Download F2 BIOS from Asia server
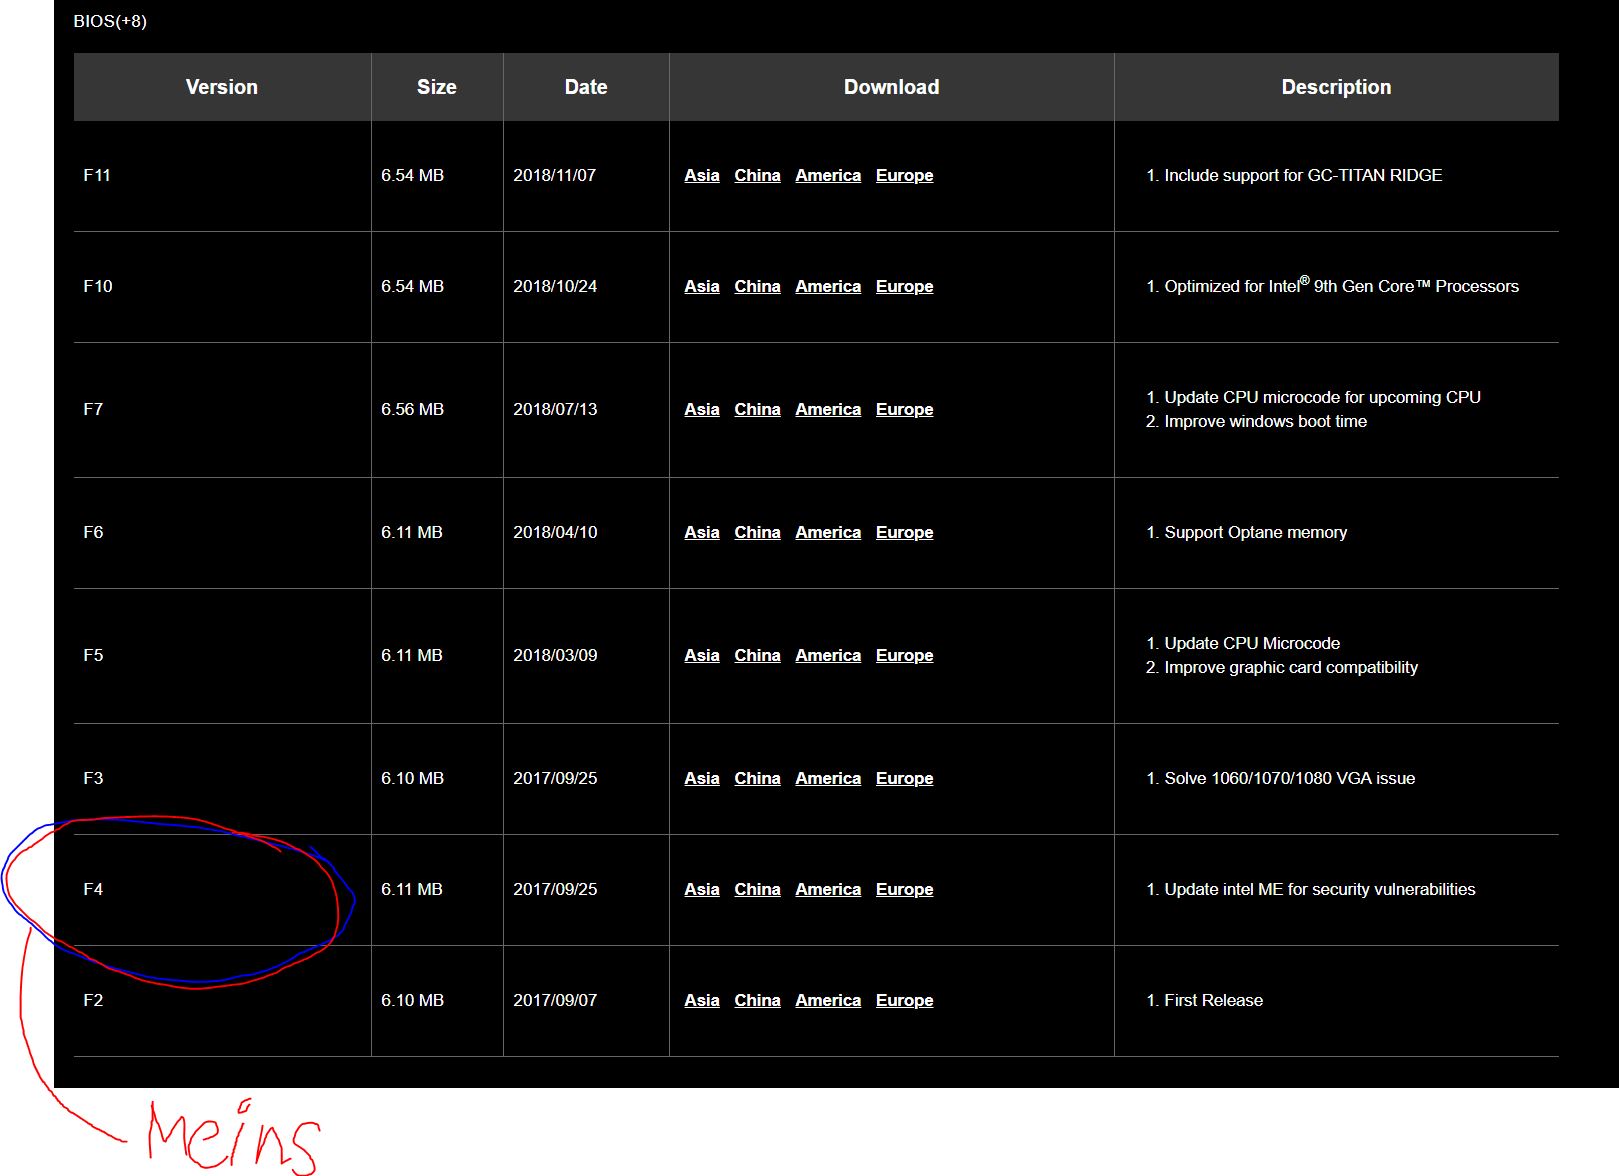 click(x=702, y=1000)
